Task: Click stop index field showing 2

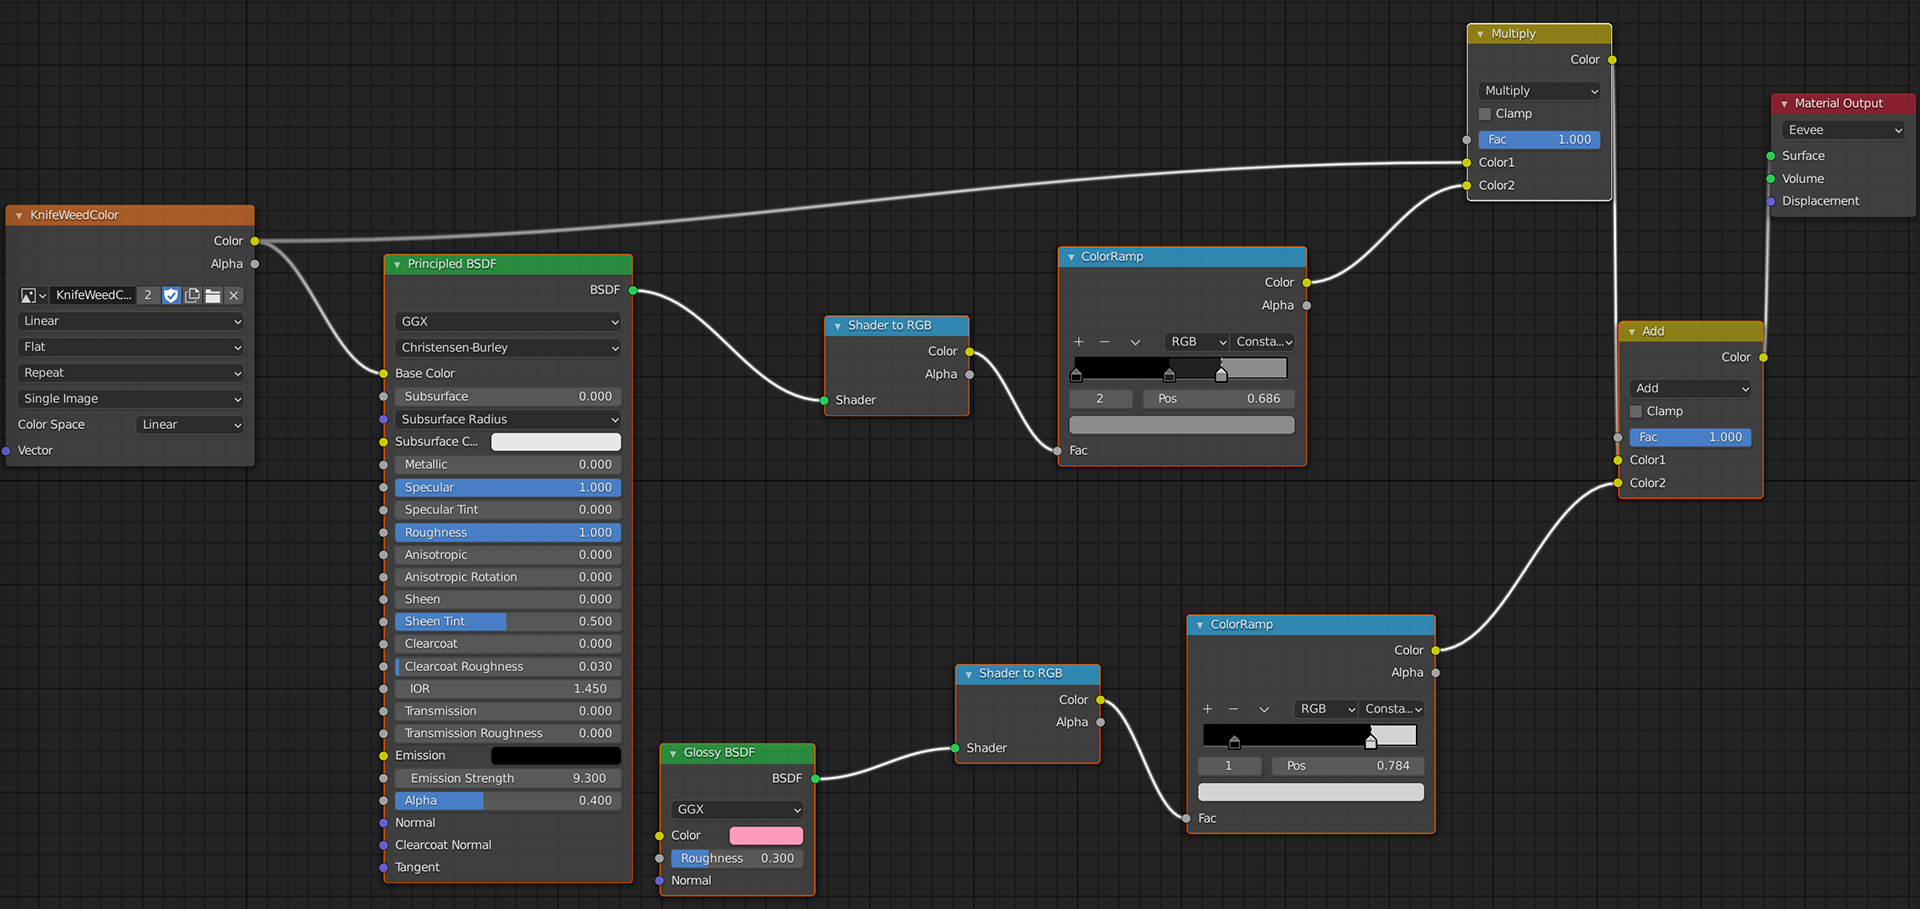Action: 1101,399
